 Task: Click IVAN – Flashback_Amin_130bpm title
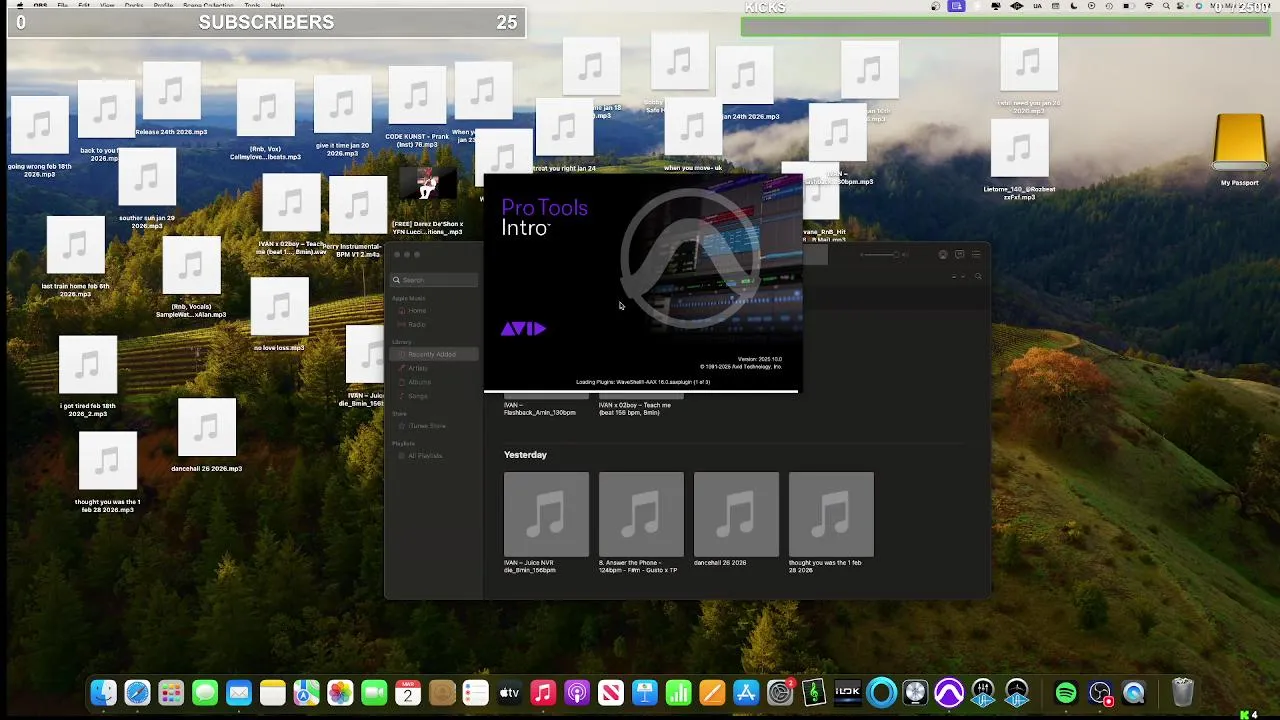(540, 409)
